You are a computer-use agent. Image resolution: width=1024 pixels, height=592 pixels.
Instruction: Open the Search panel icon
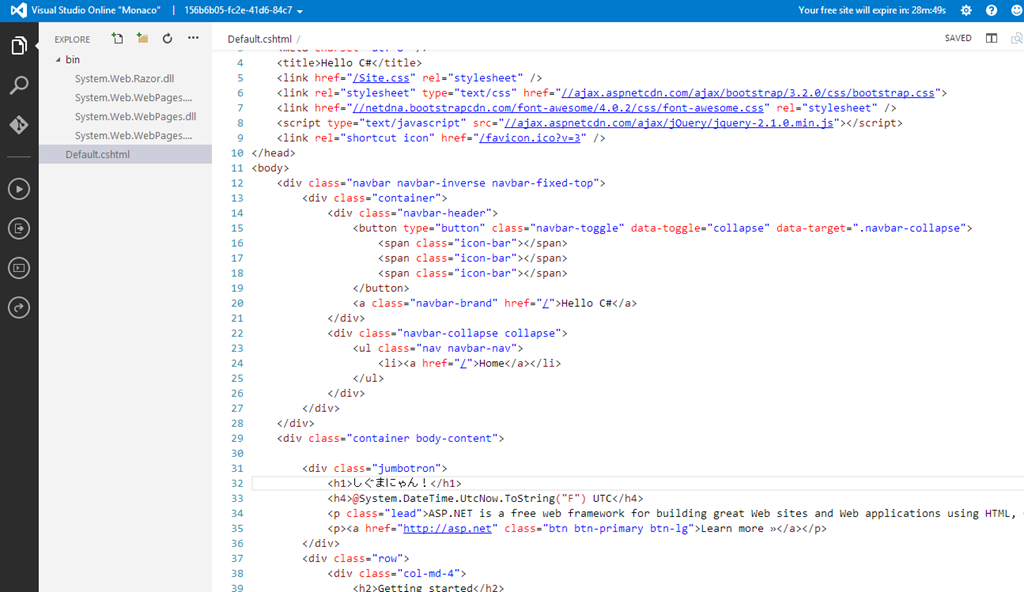[19, 86]
